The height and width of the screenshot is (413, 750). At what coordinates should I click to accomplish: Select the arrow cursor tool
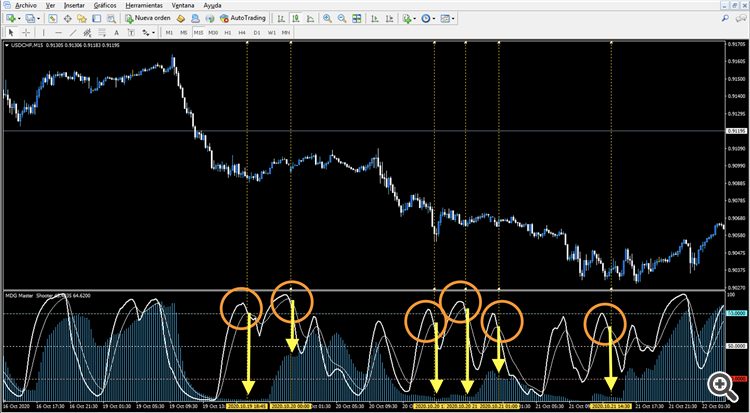pos(11,33)
